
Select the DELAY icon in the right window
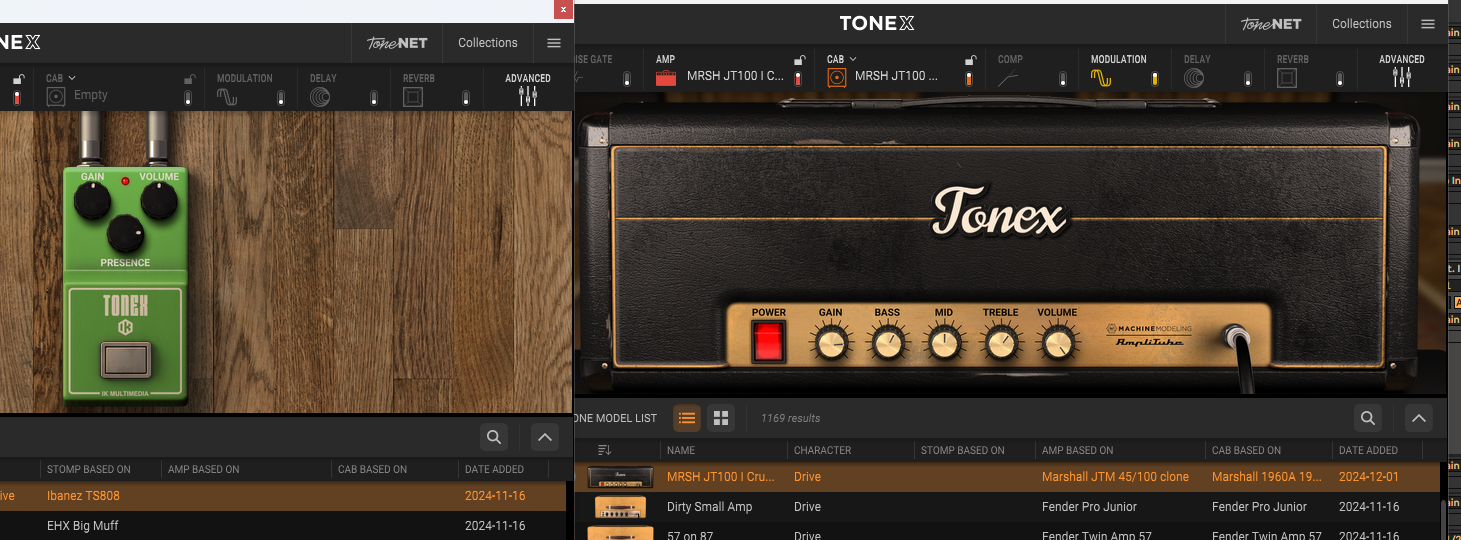pos(1195,78)
